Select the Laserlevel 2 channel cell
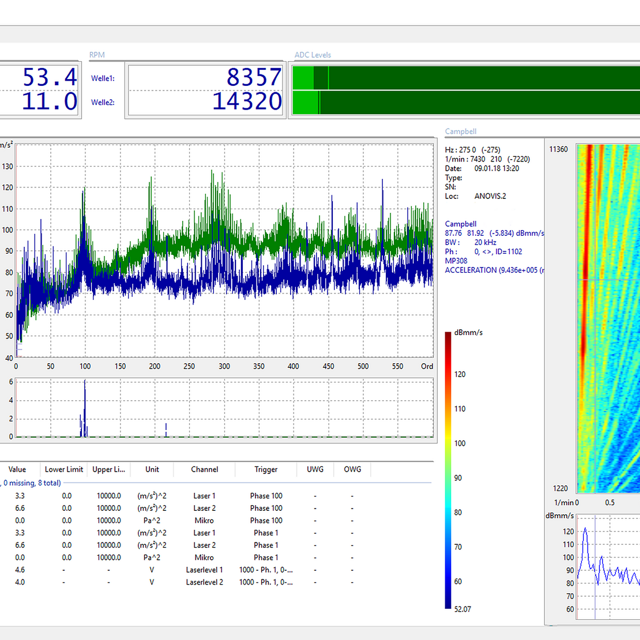Image resolution: width=640 pixels, height=640 pixels. (x=204, y=582)
